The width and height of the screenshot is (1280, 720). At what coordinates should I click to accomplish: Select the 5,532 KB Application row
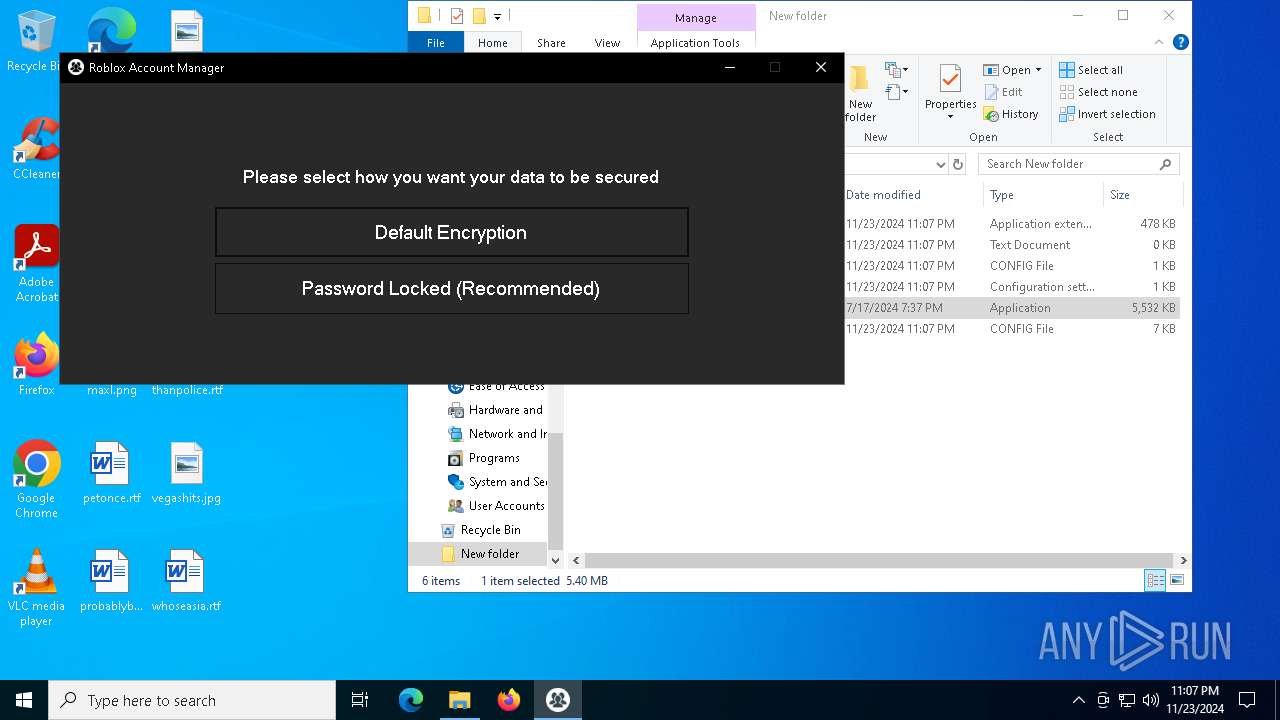point(1011,308)
